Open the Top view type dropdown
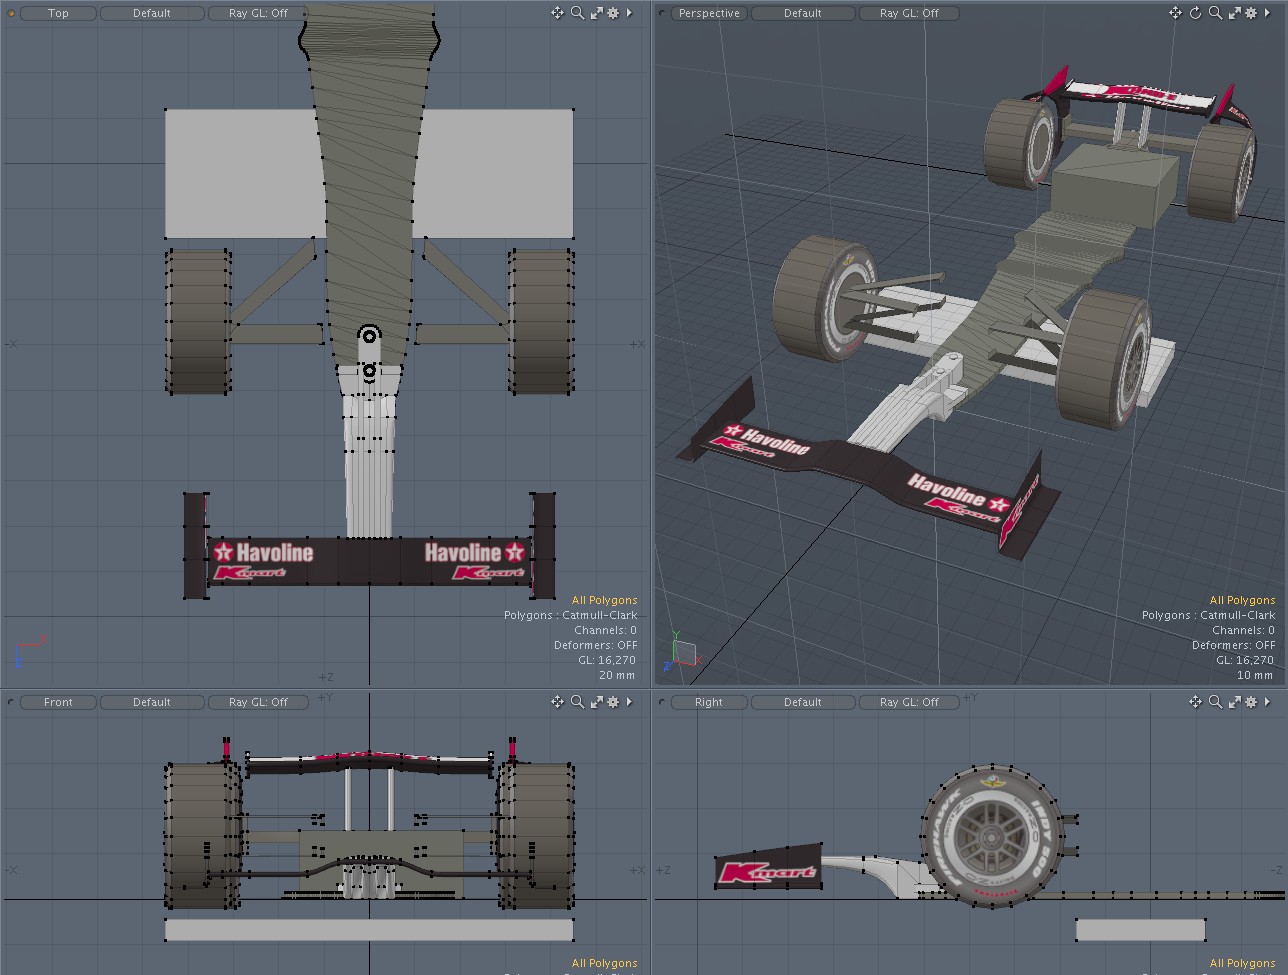 [x=58, y=13]
